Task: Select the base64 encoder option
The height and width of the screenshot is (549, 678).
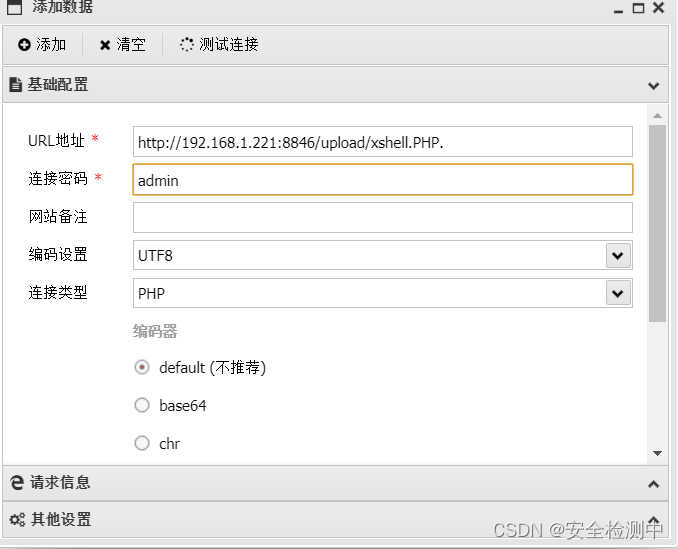Action: pos(141,405)
